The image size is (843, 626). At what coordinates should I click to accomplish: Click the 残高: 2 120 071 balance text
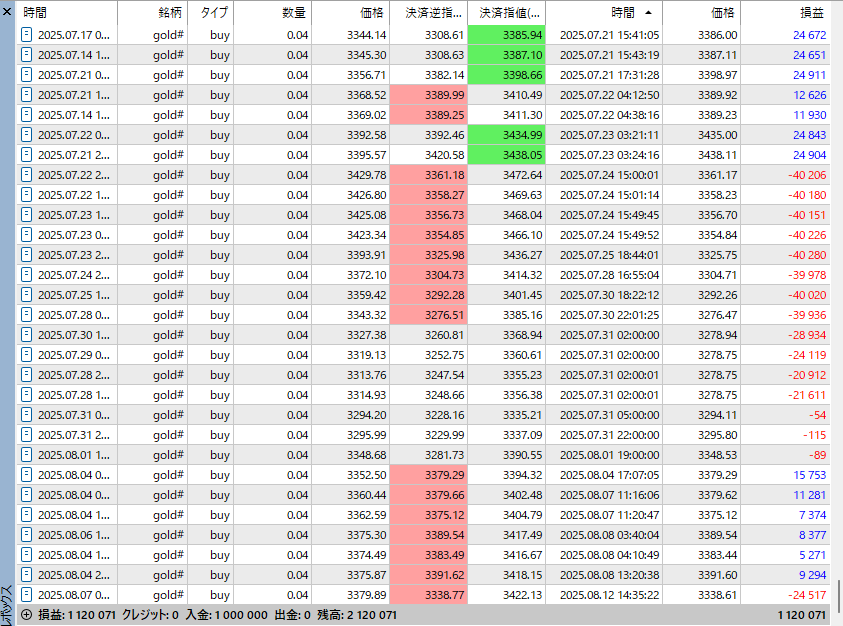[356, 615]
